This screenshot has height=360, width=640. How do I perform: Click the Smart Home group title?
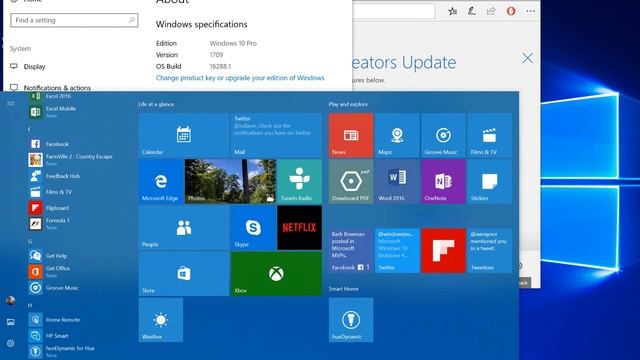coord(344,289)
